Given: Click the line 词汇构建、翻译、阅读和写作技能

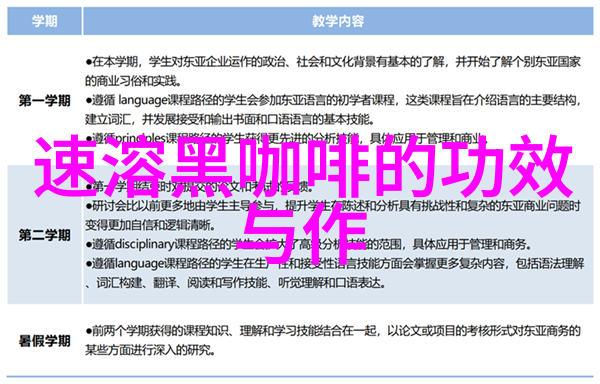Looking at the screenshot, I should pyautogui.click(x=236, y=283).
